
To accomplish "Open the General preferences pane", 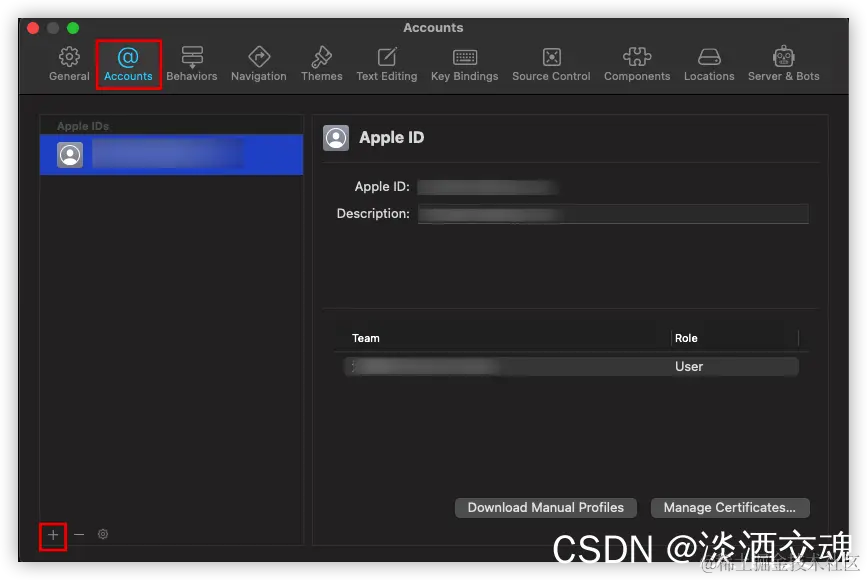I will coord(69,64).
